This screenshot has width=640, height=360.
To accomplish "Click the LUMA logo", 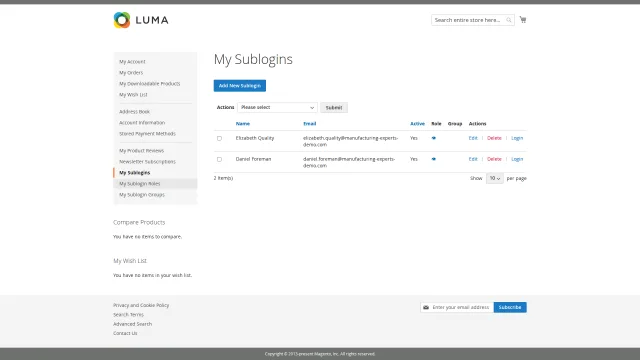I will 141,20.
